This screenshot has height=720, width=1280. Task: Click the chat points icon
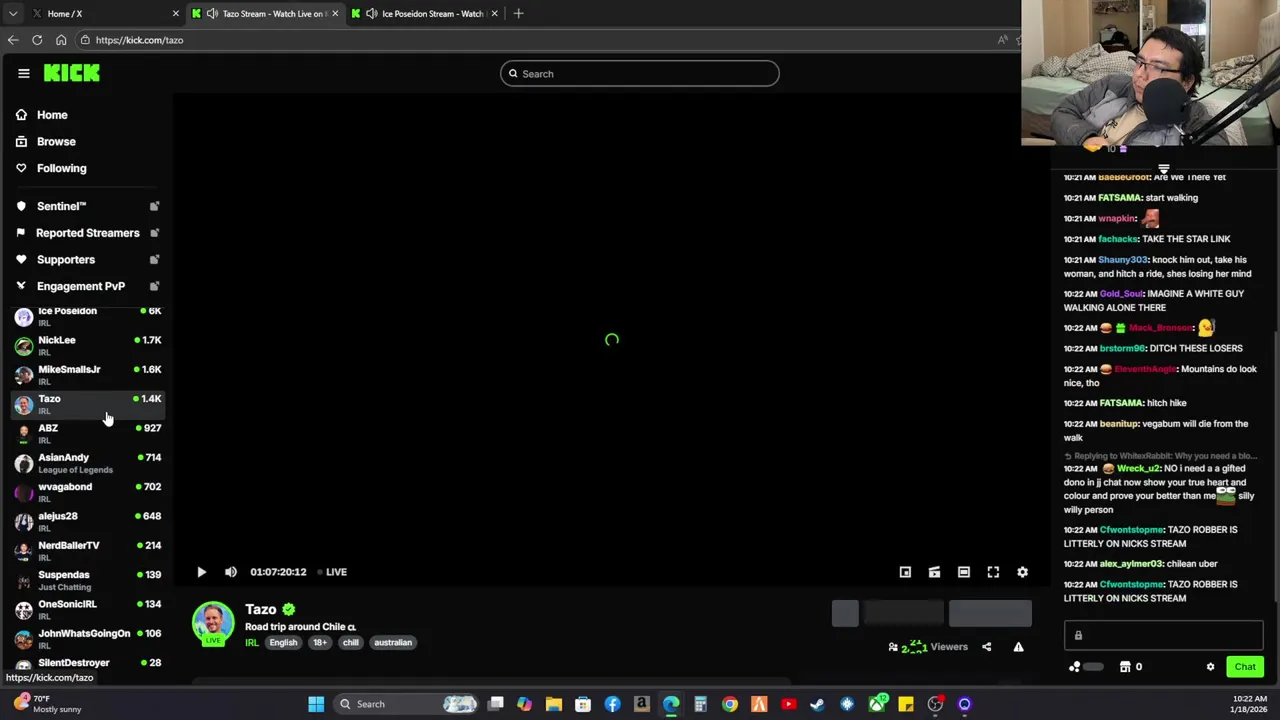pos(1075,667)
